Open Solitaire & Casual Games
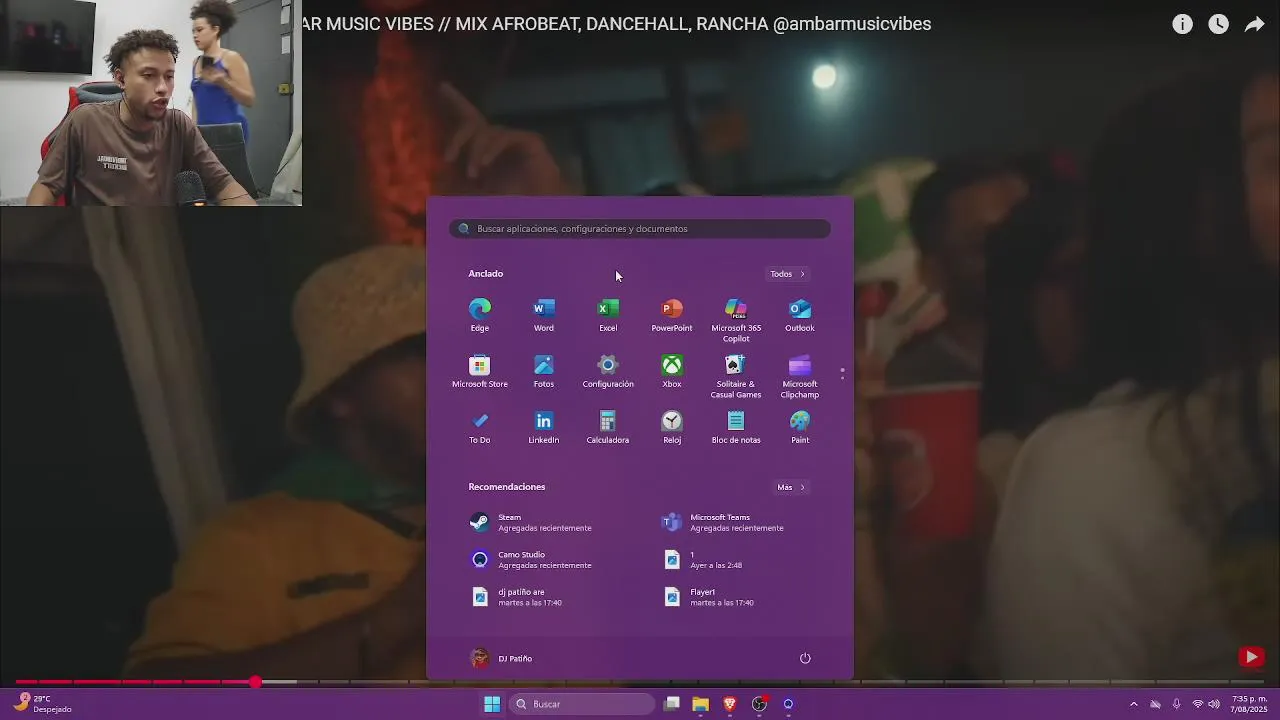 coord(736,376)
